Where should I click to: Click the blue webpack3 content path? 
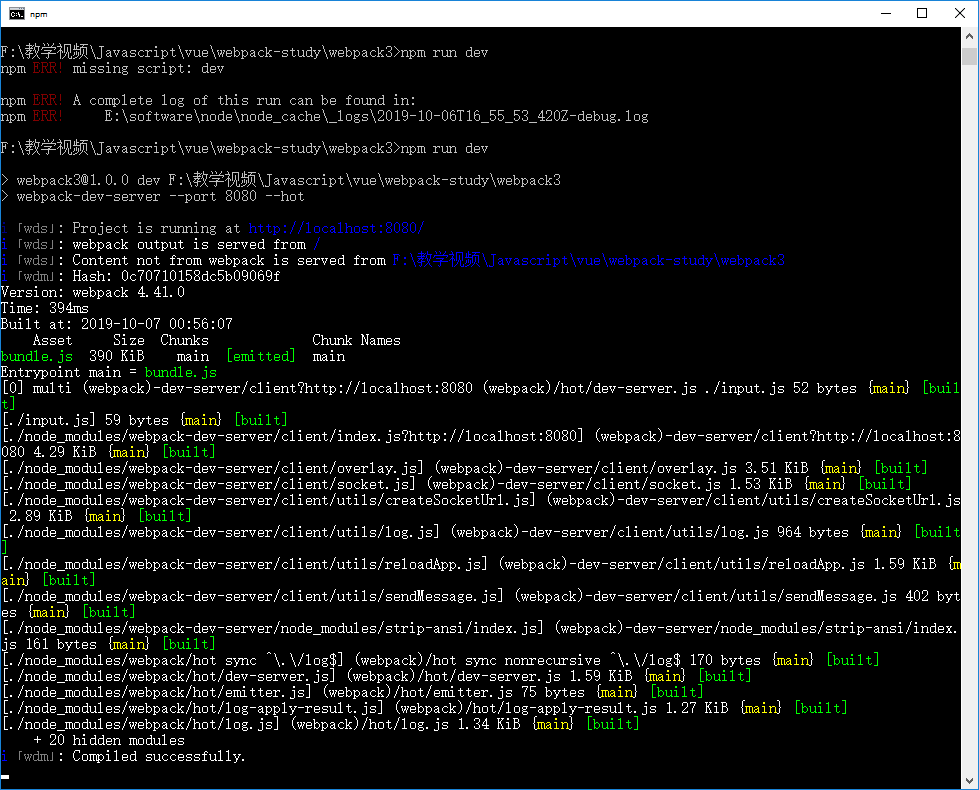588,260
